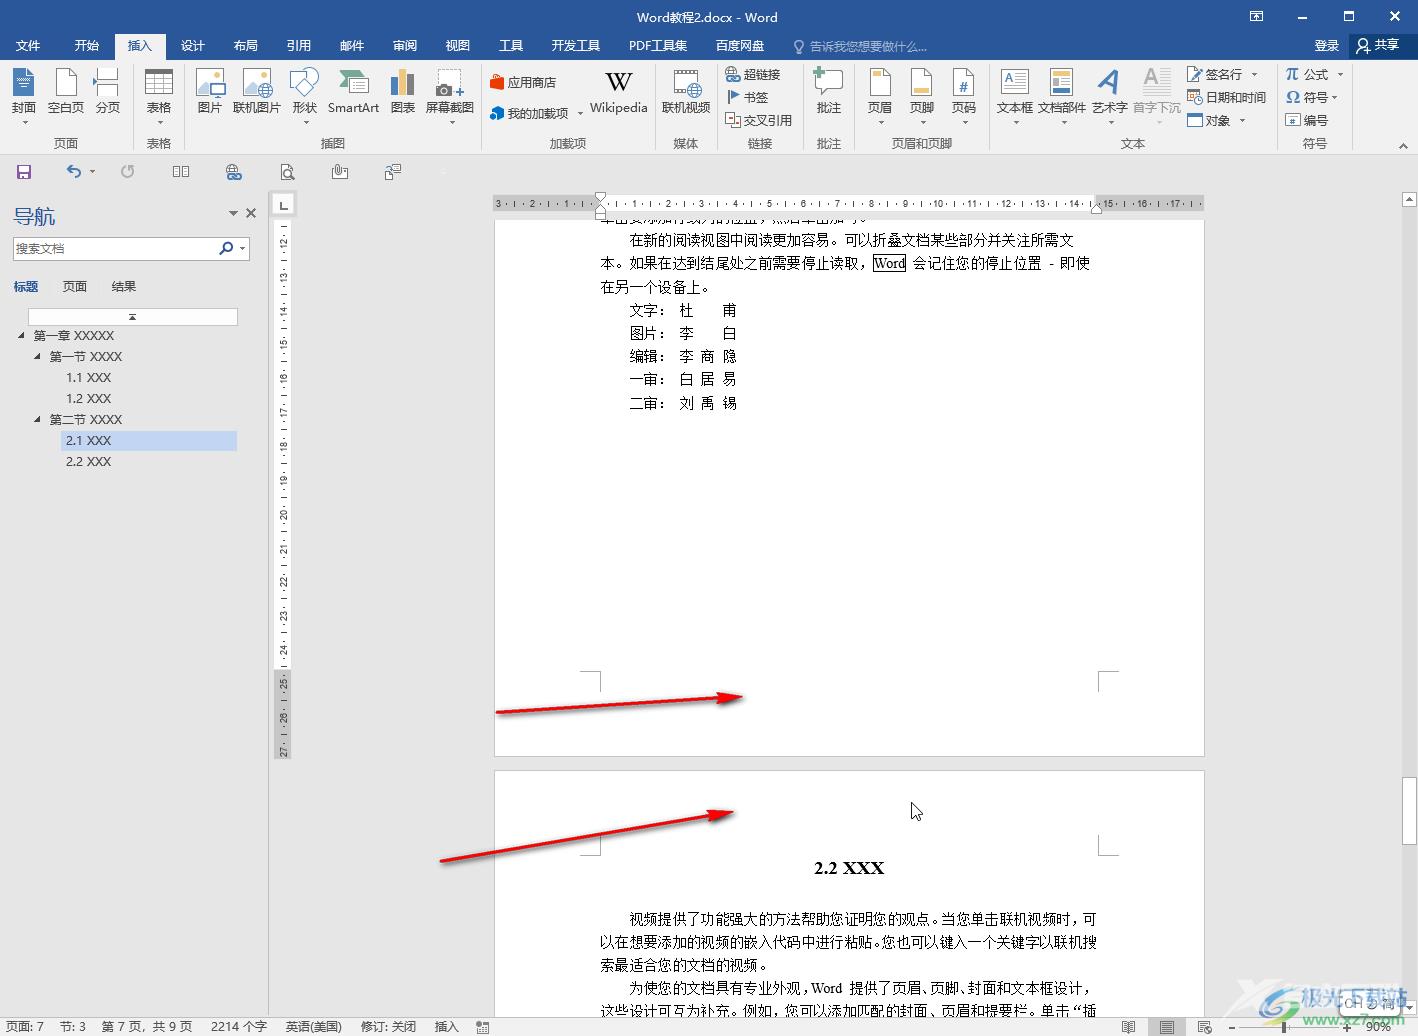Insert a picture (图片)
The width and height of the screenshot is (1418, 1036).
click(x=210, y=92)
